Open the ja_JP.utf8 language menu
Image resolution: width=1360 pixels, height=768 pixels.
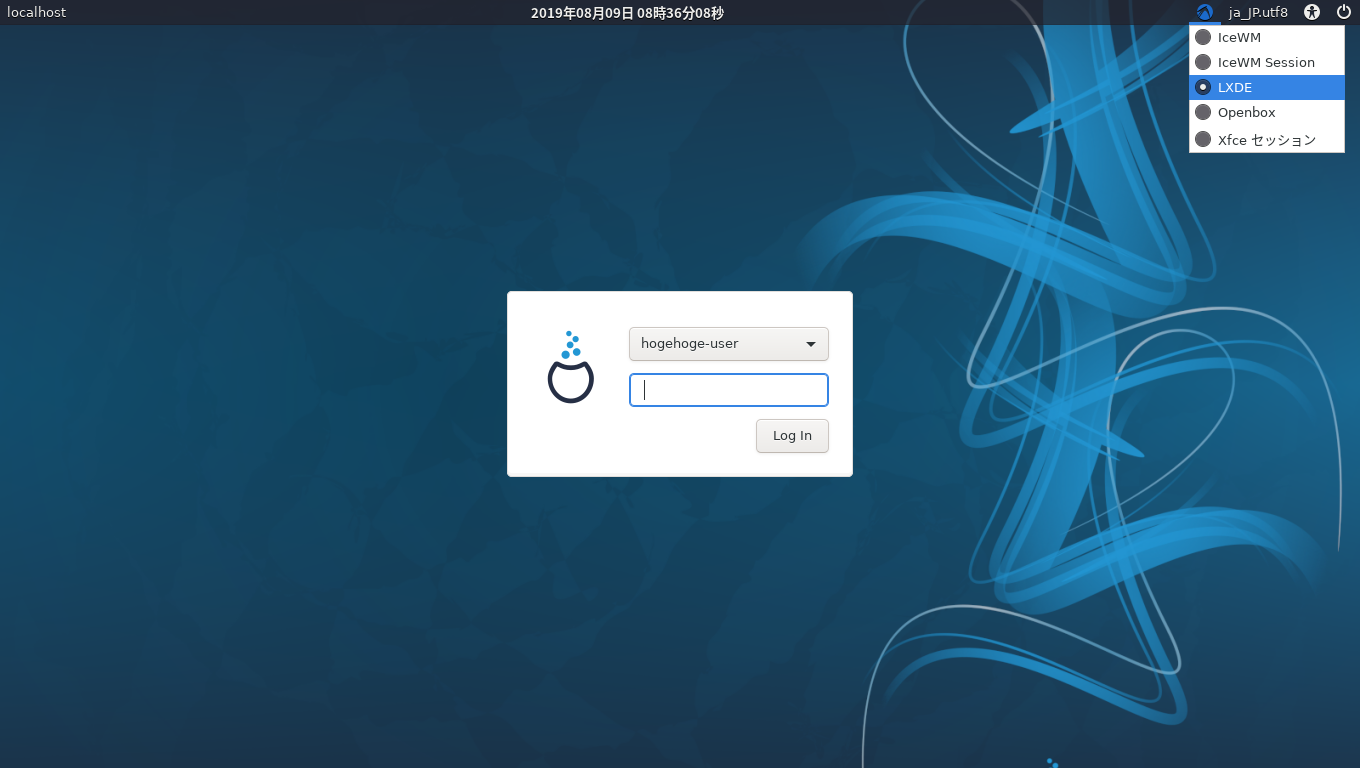1258,12
